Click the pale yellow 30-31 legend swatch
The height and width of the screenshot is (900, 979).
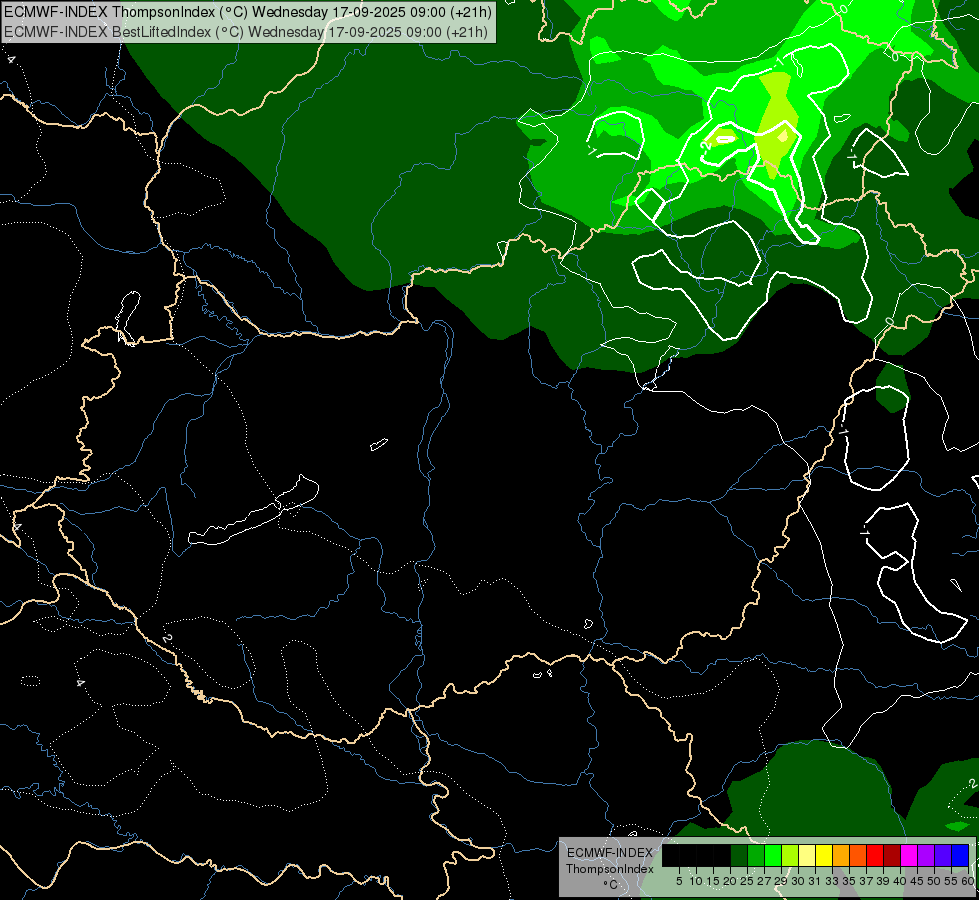807,855
